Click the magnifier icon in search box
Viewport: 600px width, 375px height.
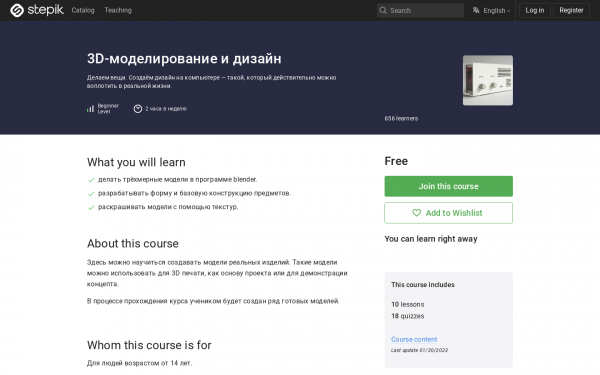pos(383,10)
